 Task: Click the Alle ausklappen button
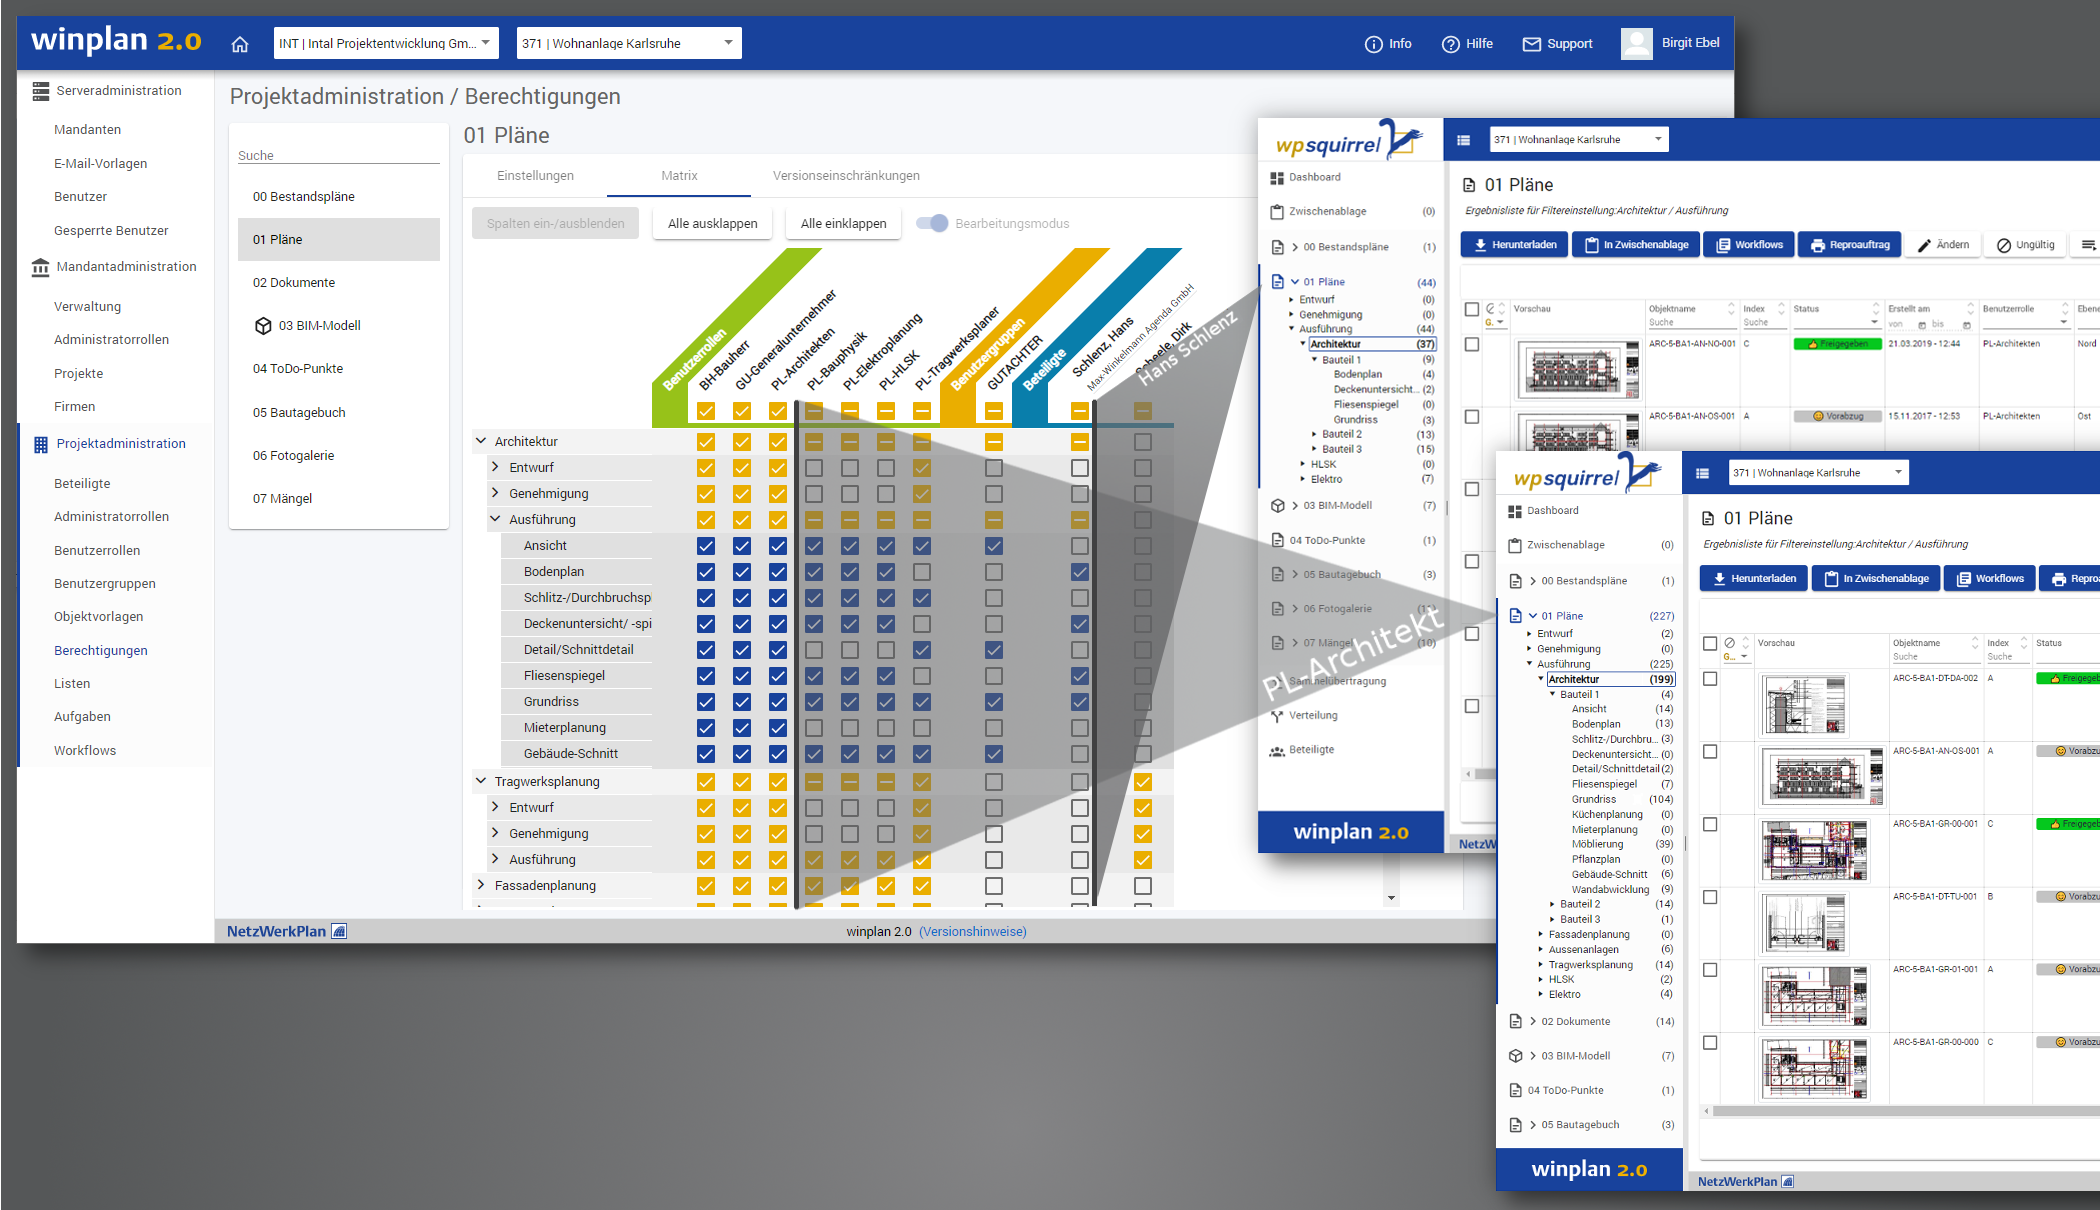tap(712, 224)
